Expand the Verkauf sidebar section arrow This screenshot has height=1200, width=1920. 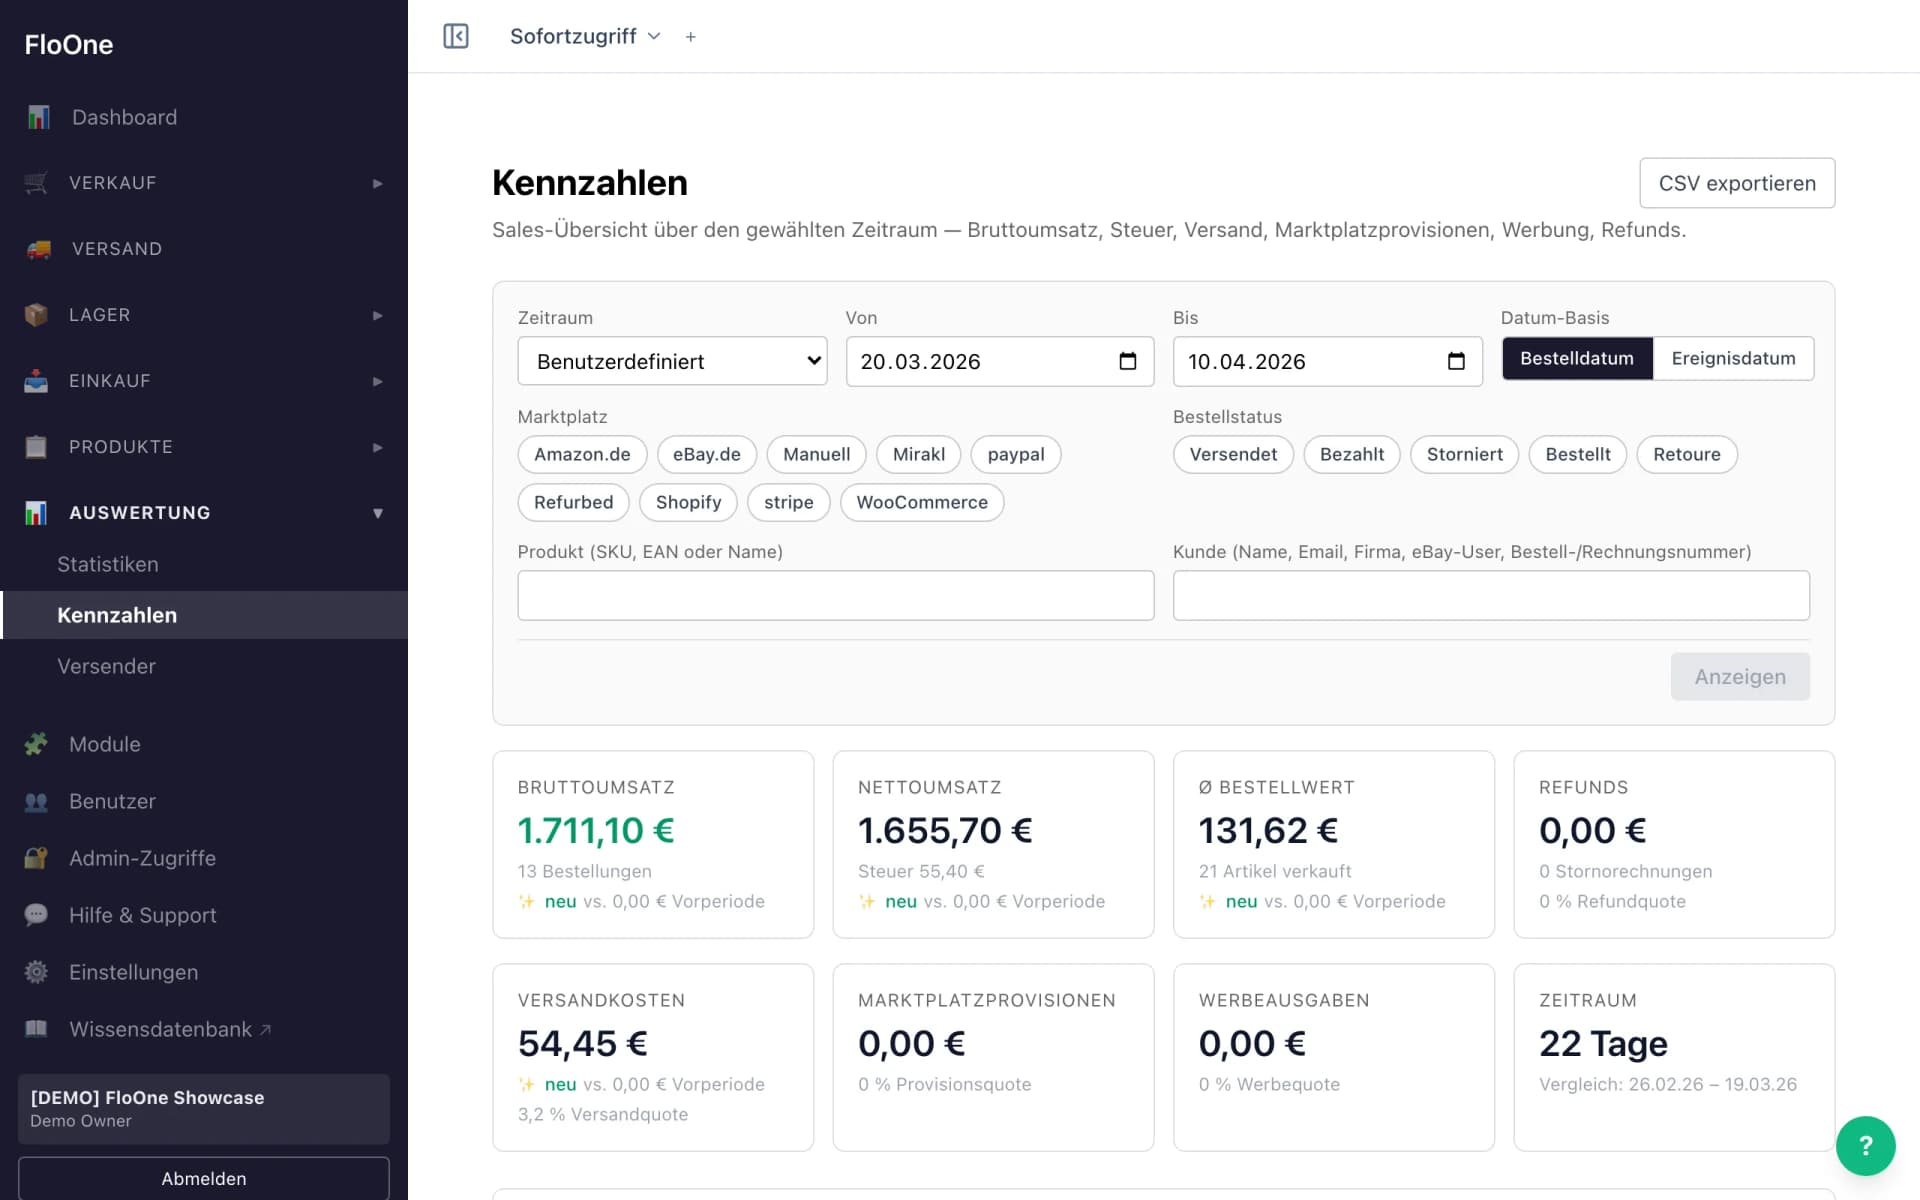coord(377,183)
